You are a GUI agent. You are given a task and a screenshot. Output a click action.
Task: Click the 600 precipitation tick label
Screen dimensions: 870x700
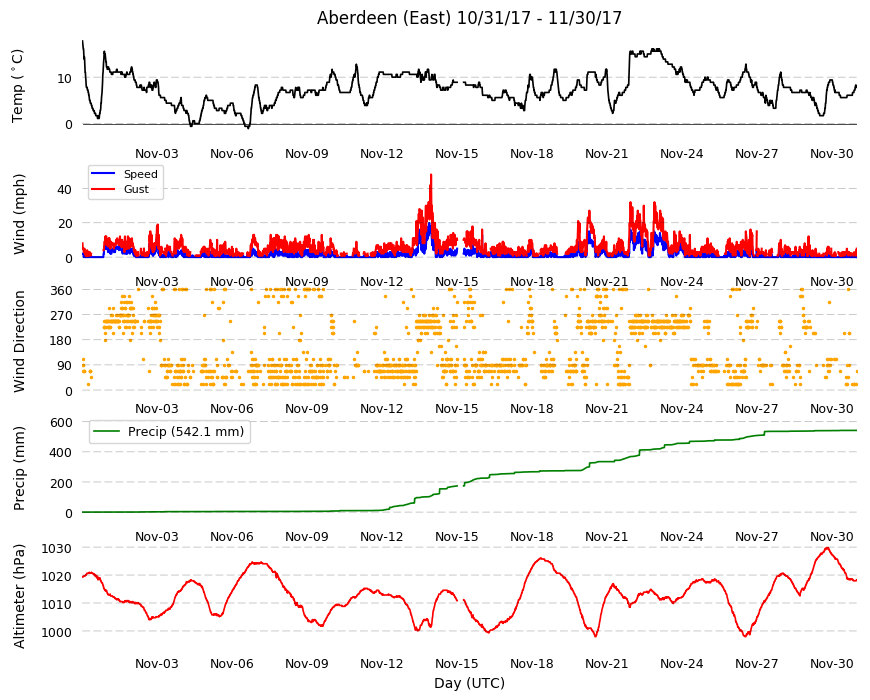pos(61,423)
